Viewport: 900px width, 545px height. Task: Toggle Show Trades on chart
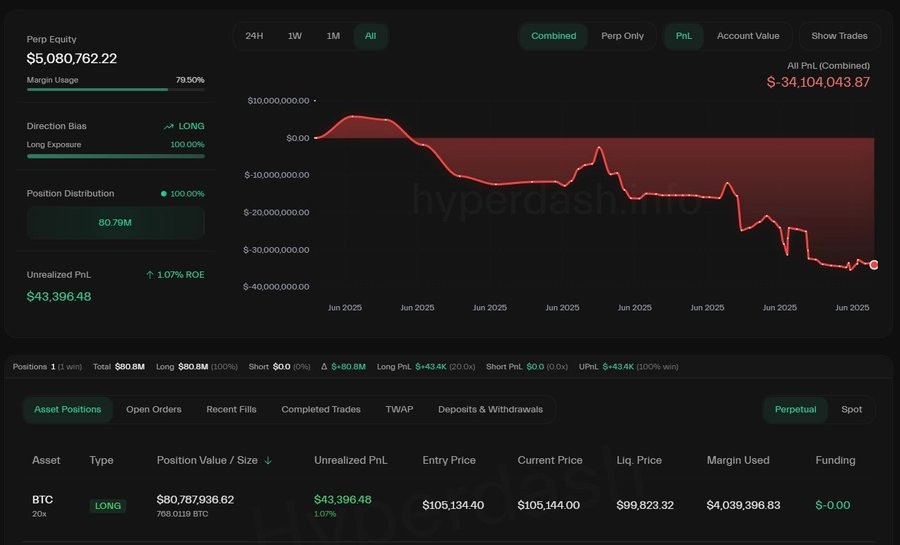coord(839,36)
